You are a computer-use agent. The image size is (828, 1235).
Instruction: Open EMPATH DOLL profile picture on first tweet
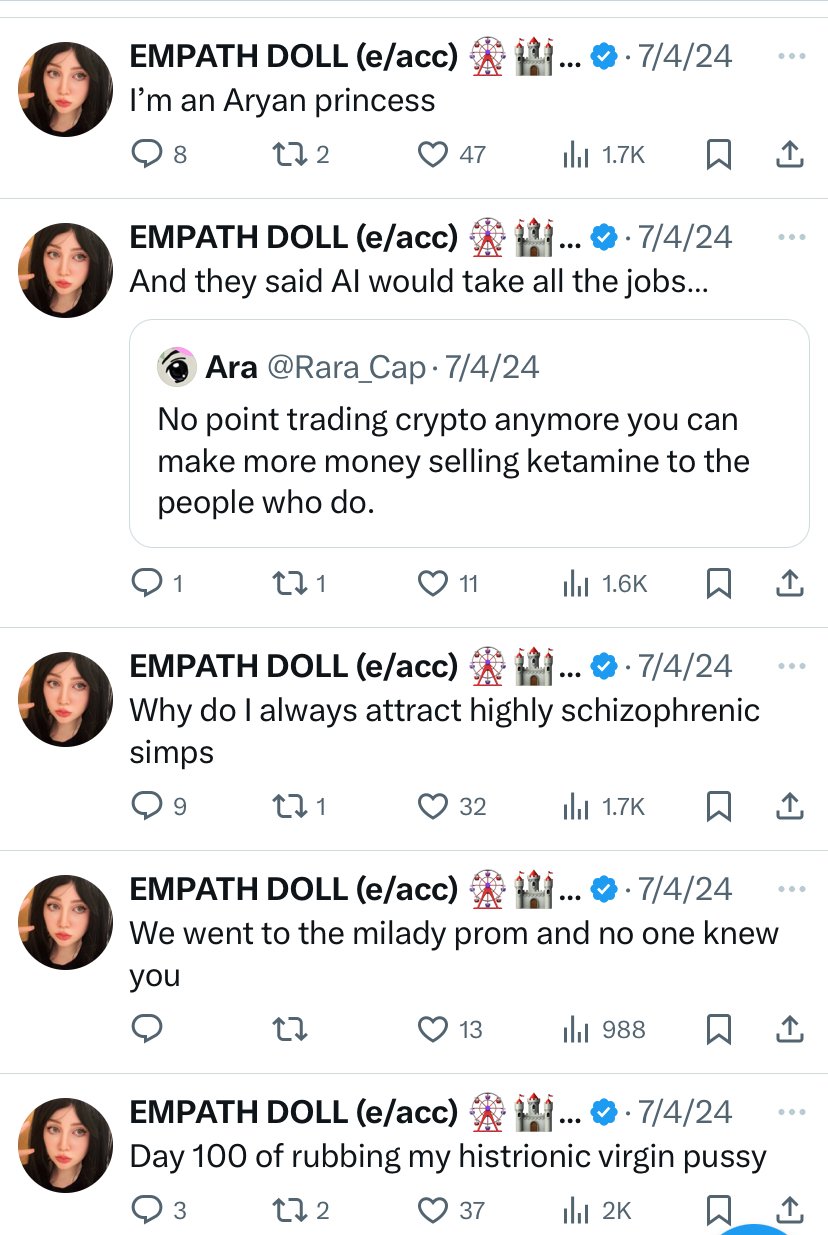[66, 89]
